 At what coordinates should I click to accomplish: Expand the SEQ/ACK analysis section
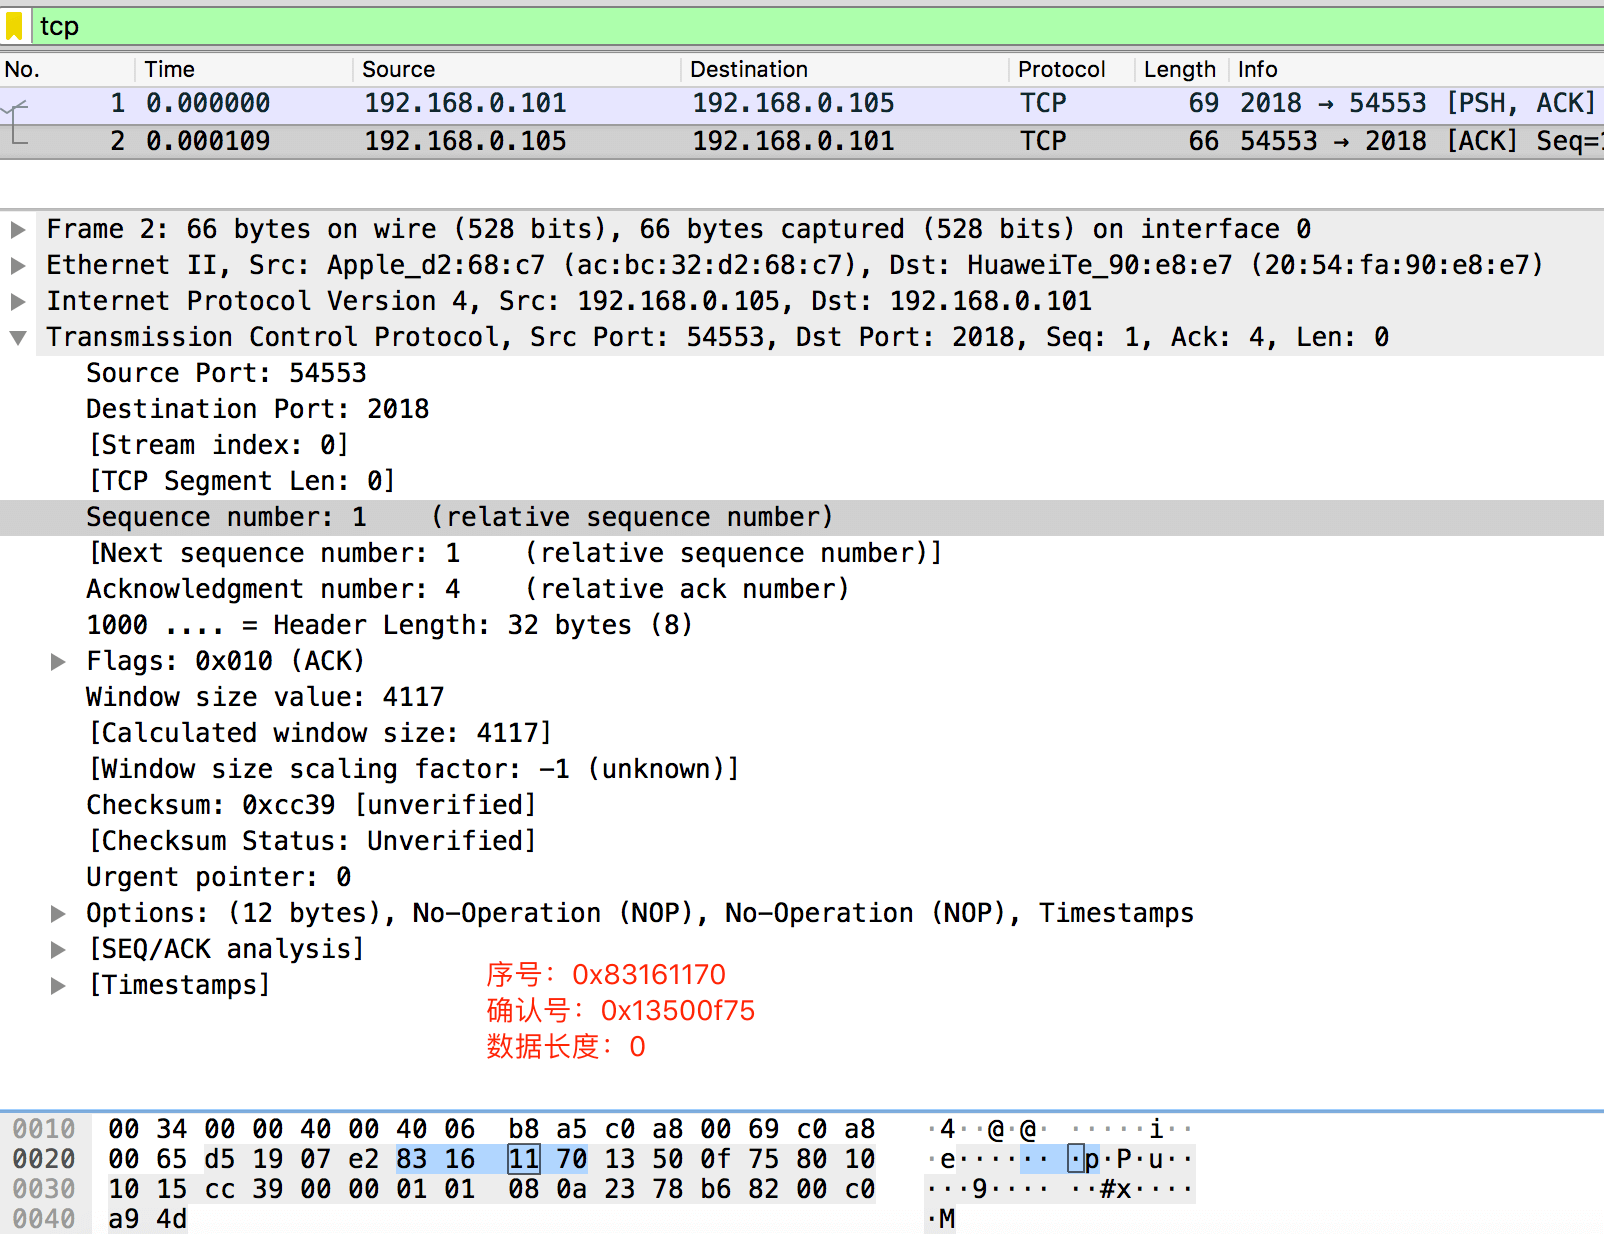(59, 950)
